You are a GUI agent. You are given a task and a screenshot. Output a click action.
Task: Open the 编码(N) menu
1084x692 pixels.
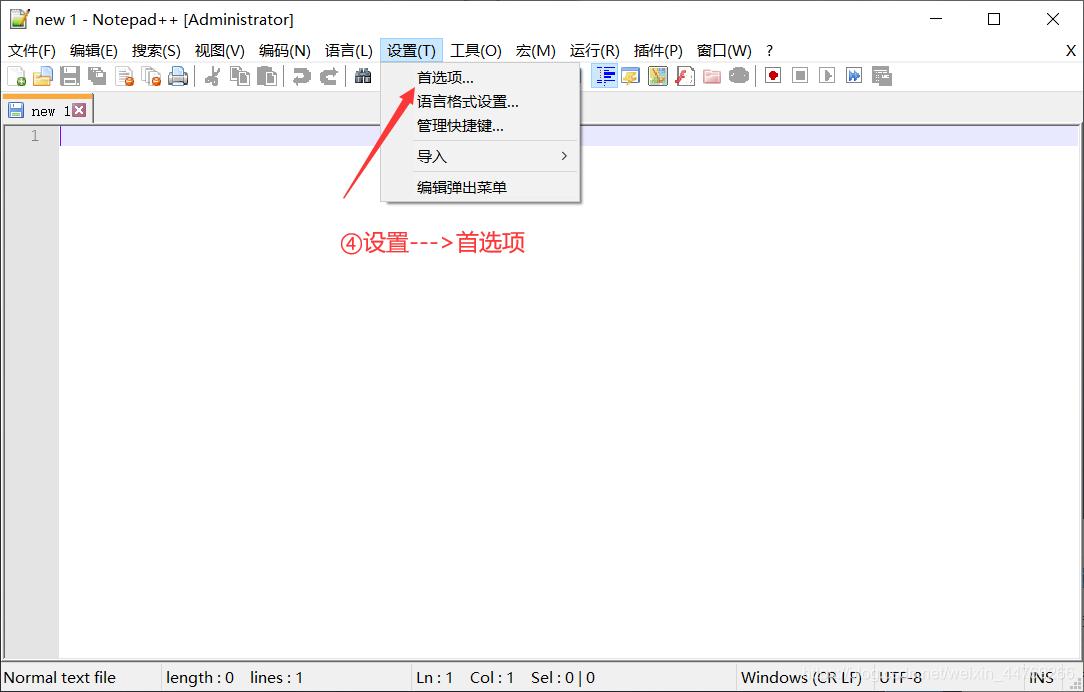pyautogui.click(x=285, y=50)
